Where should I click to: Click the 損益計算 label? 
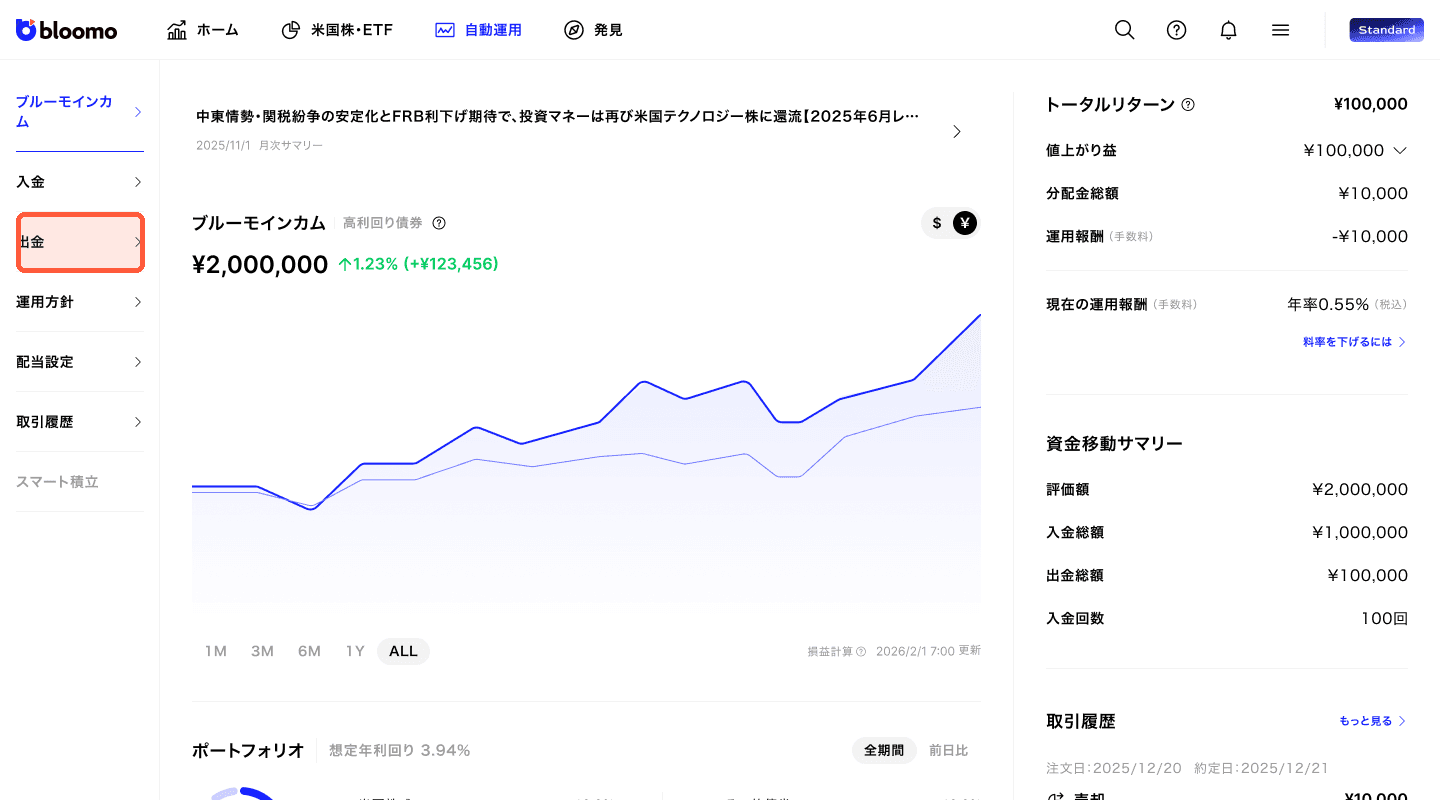coord(830,651)
